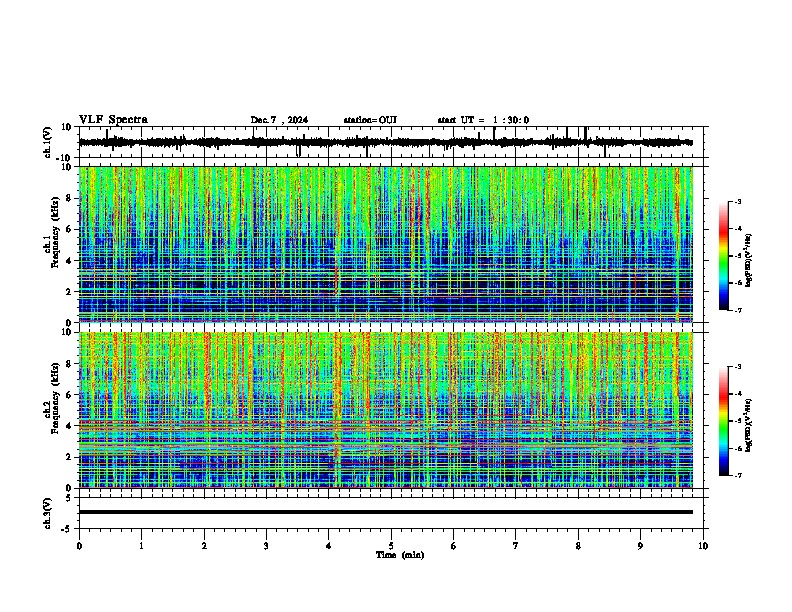Click the flat black ch.3 trace line
This screenshot has width=792, height=612.
386,512
